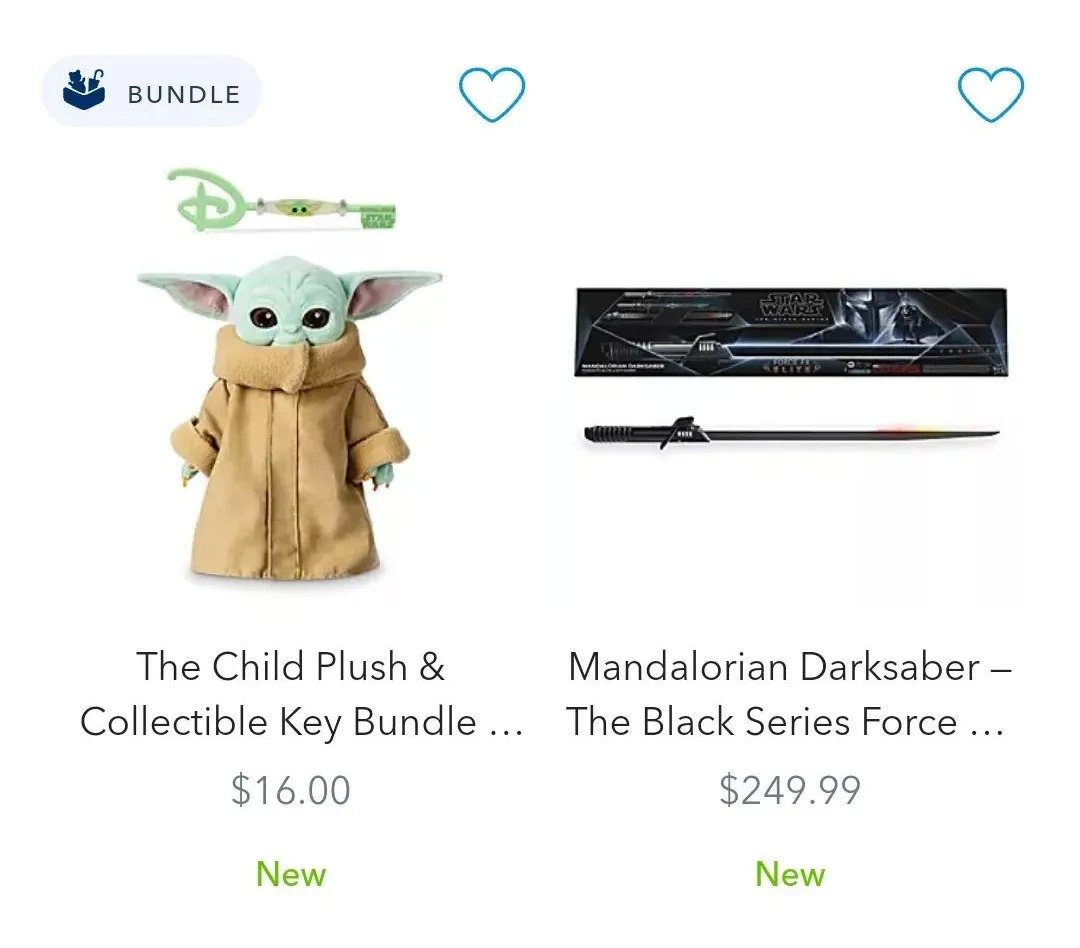This screenshot has width=1080, height=948.
Task: Click the truncated Black Series Force line
Action: point(785,723)
